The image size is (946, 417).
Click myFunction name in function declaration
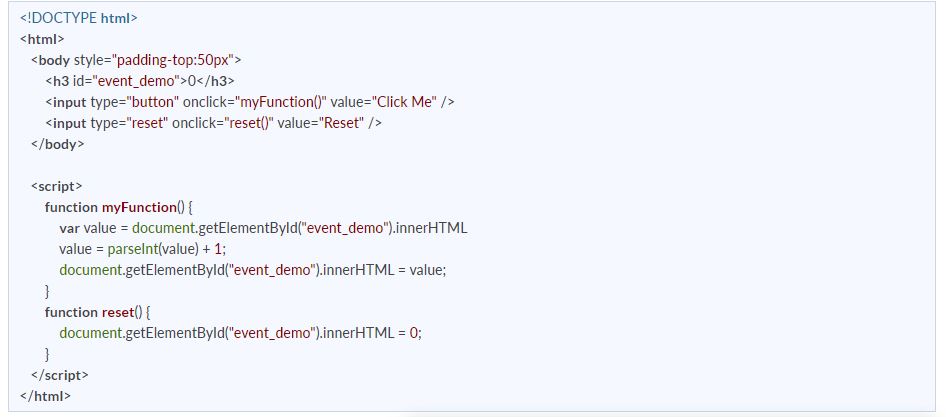pos(138,207)
